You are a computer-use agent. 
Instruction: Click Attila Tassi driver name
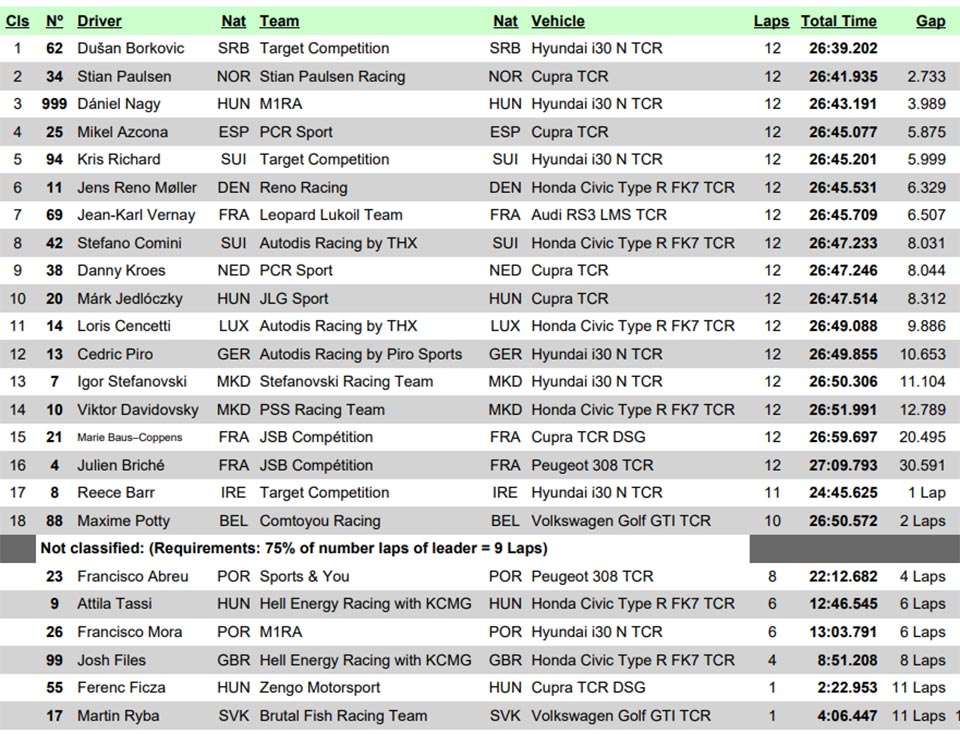114,604
